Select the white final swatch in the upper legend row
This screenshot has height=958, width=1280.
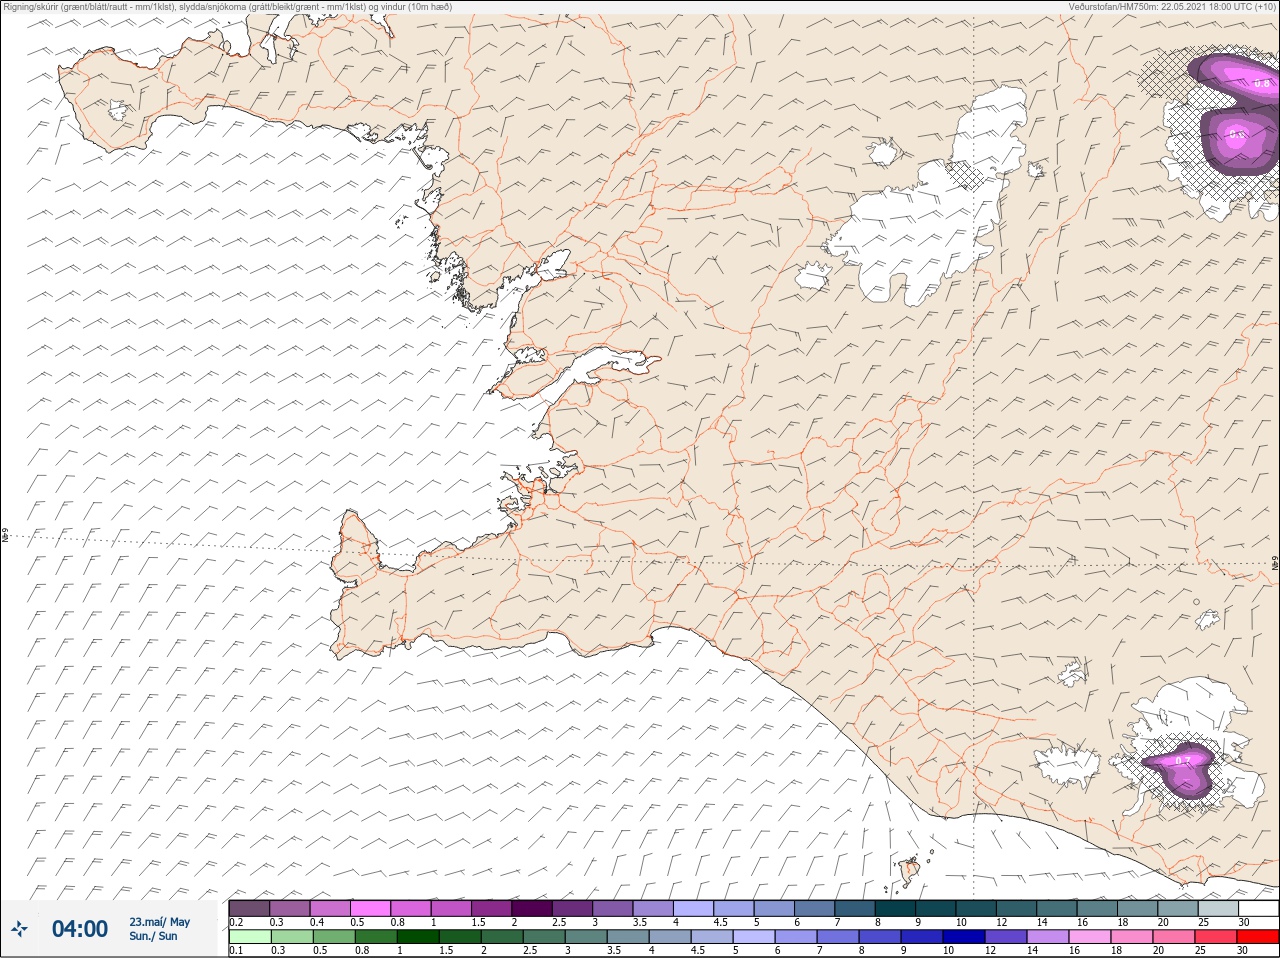click(x=1258, y=908)
